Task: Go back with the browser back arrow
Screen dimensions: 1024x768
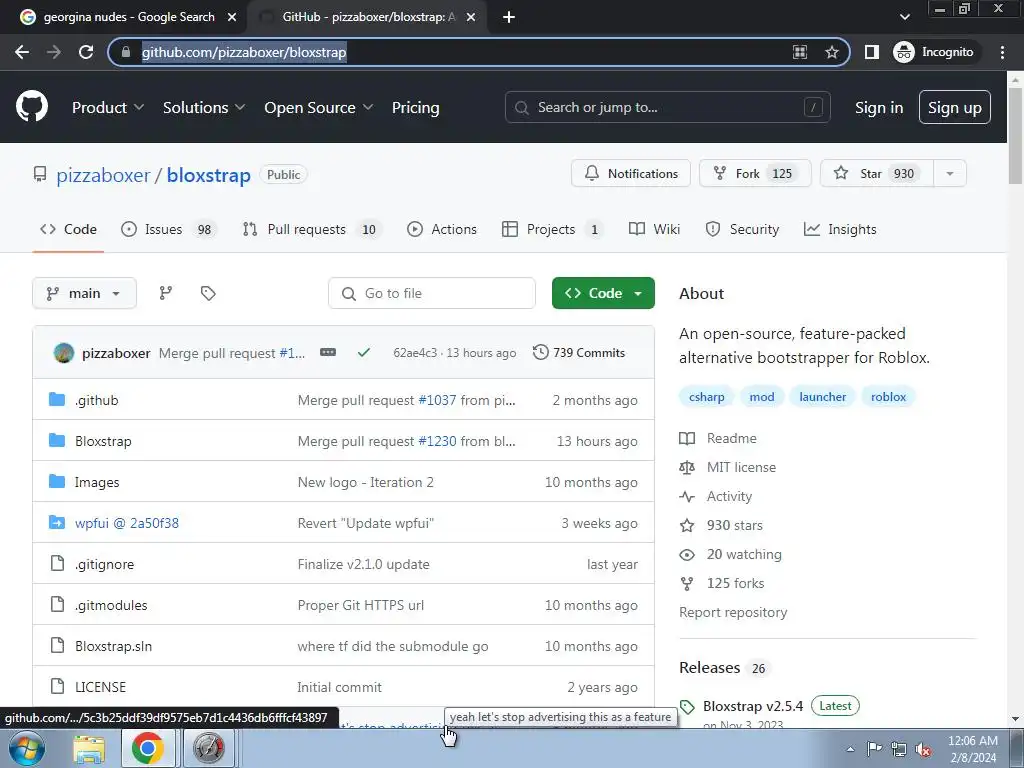Action: [22, 52]
